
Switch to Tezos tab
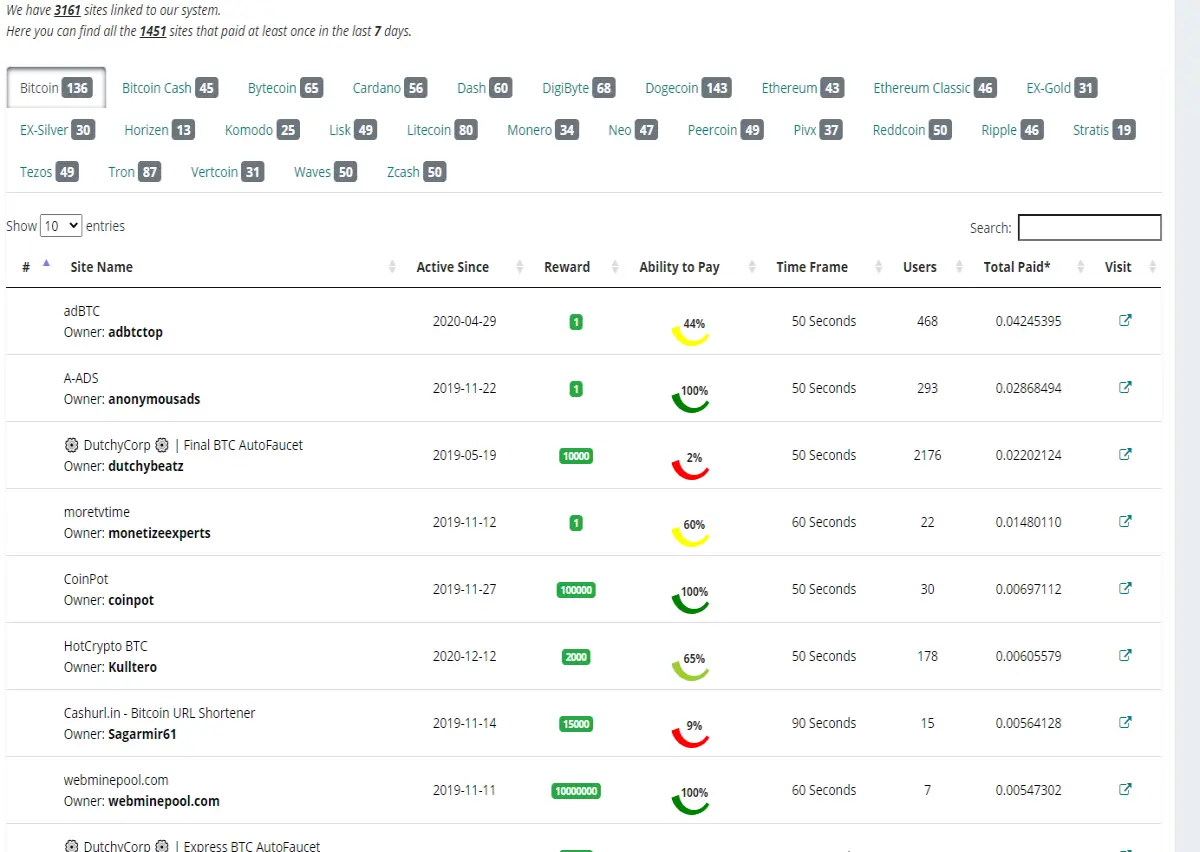(x=48, y=172)
